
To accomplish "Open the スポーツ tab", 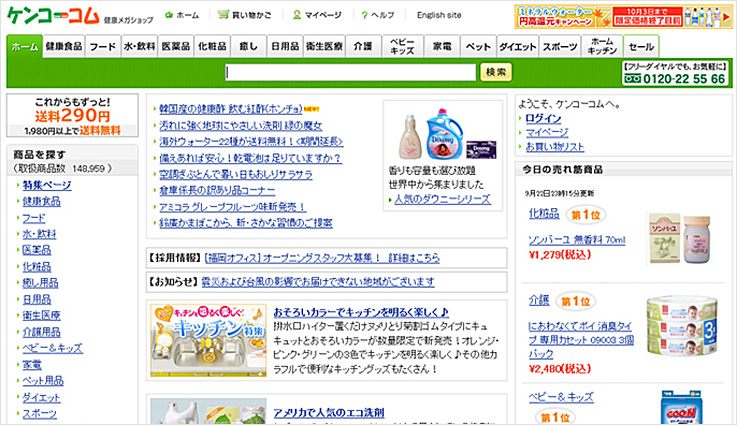I will [560, 47].
